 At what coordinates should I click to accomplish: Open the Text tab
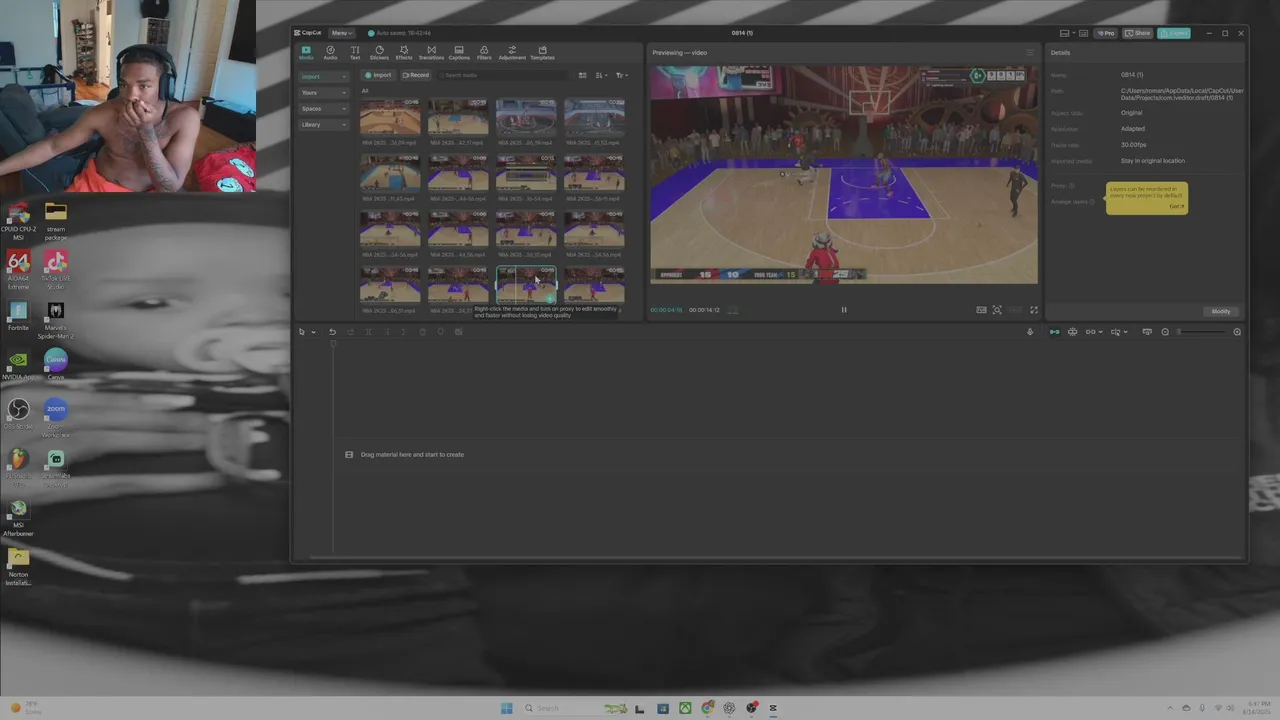pyautogui.click(x=355, y=53)
